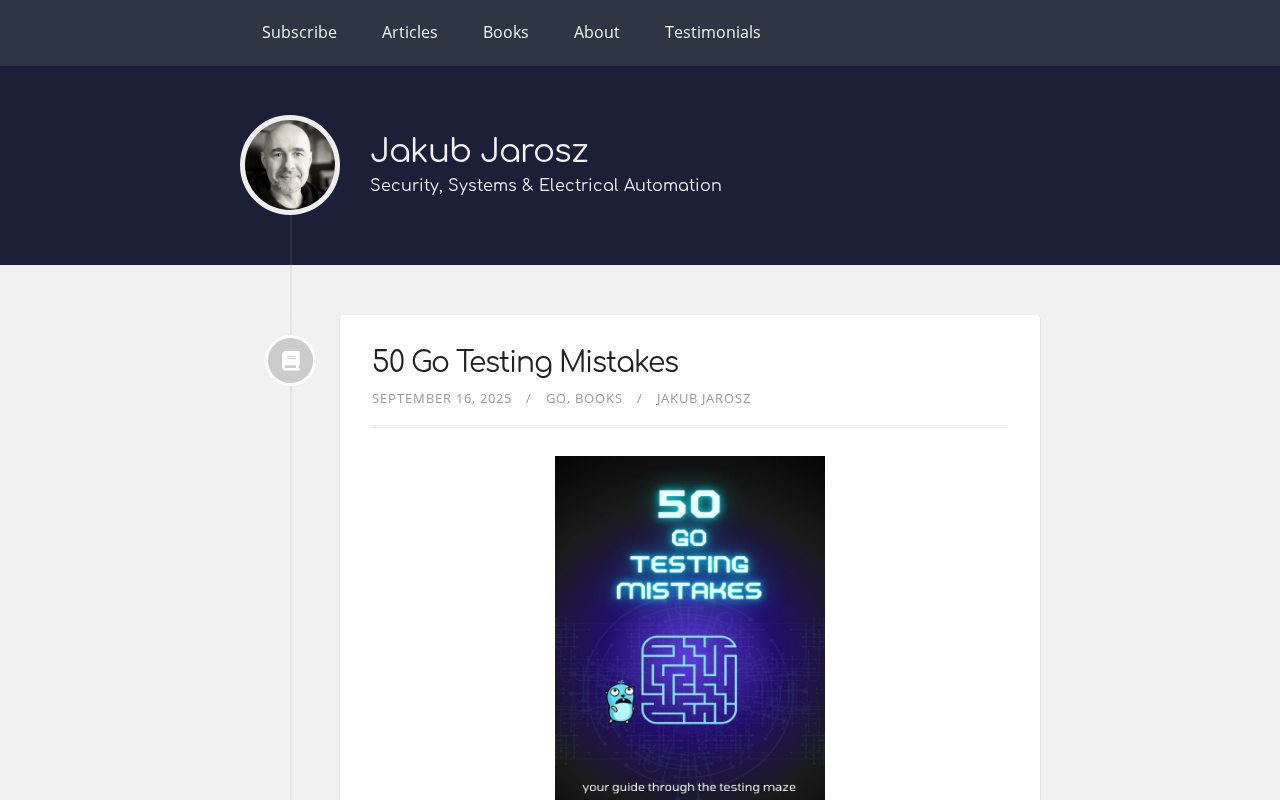Click the Jakub Jarosz site title
Viewport: 1280px width, 800px height.
coord(479,151)
